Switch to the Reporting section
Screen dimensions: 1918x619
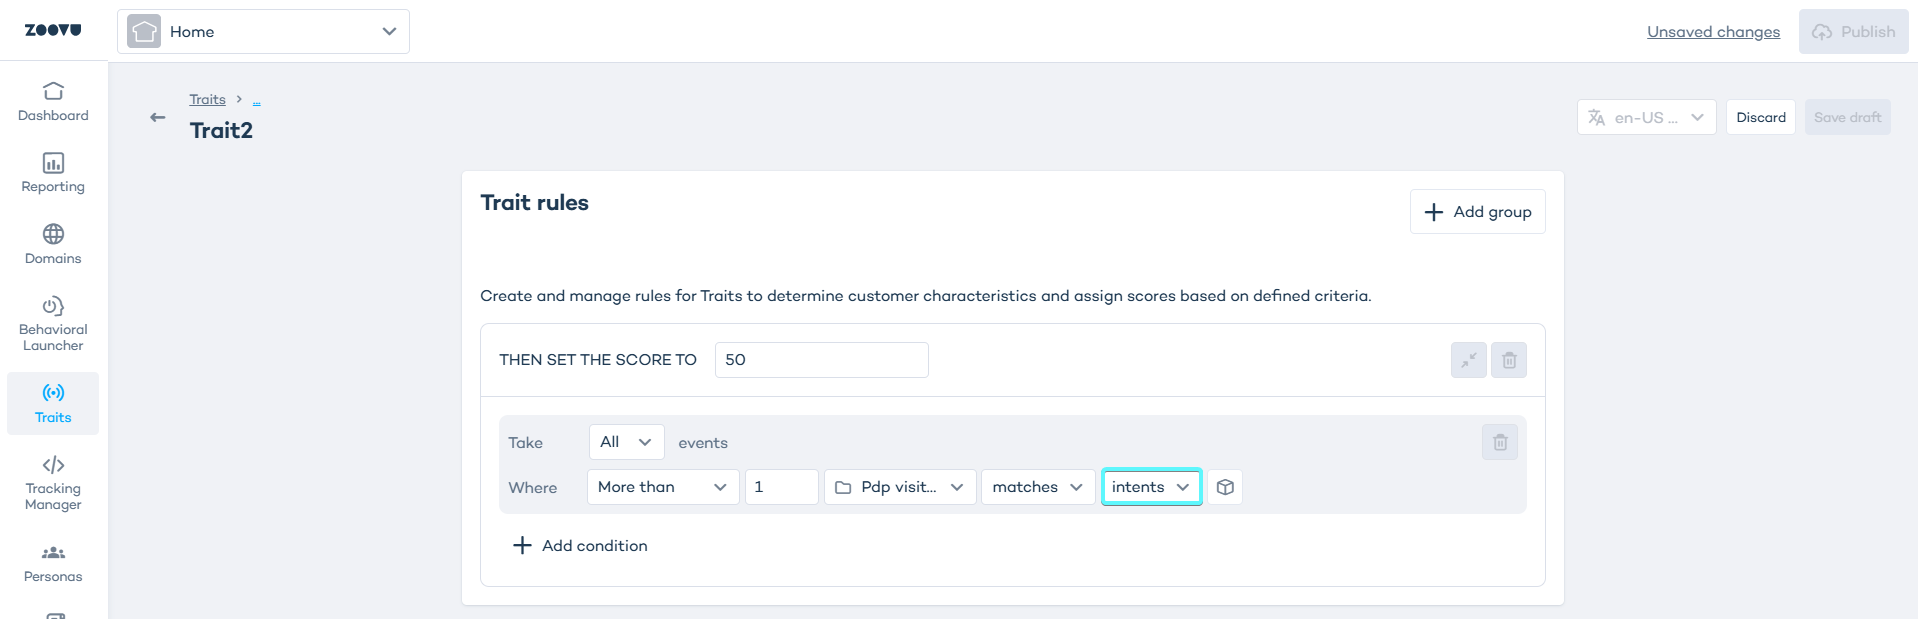click(x=53, y=173)
